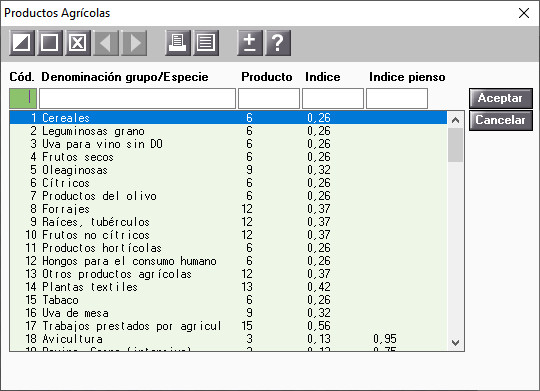The image size is (540, 391).
Task: Click the next record right arrow
Action: (x=134, y=43)
